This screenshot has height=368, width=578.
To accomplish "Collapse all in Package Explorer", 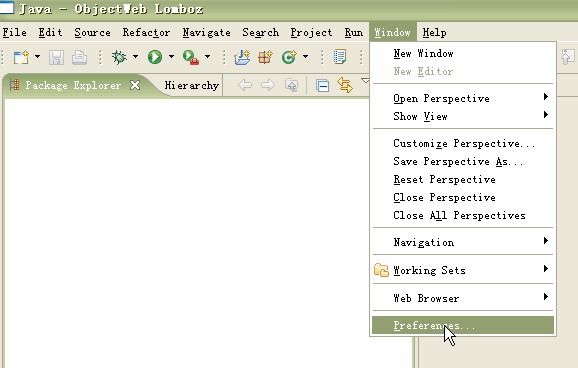I will (323, 86).
